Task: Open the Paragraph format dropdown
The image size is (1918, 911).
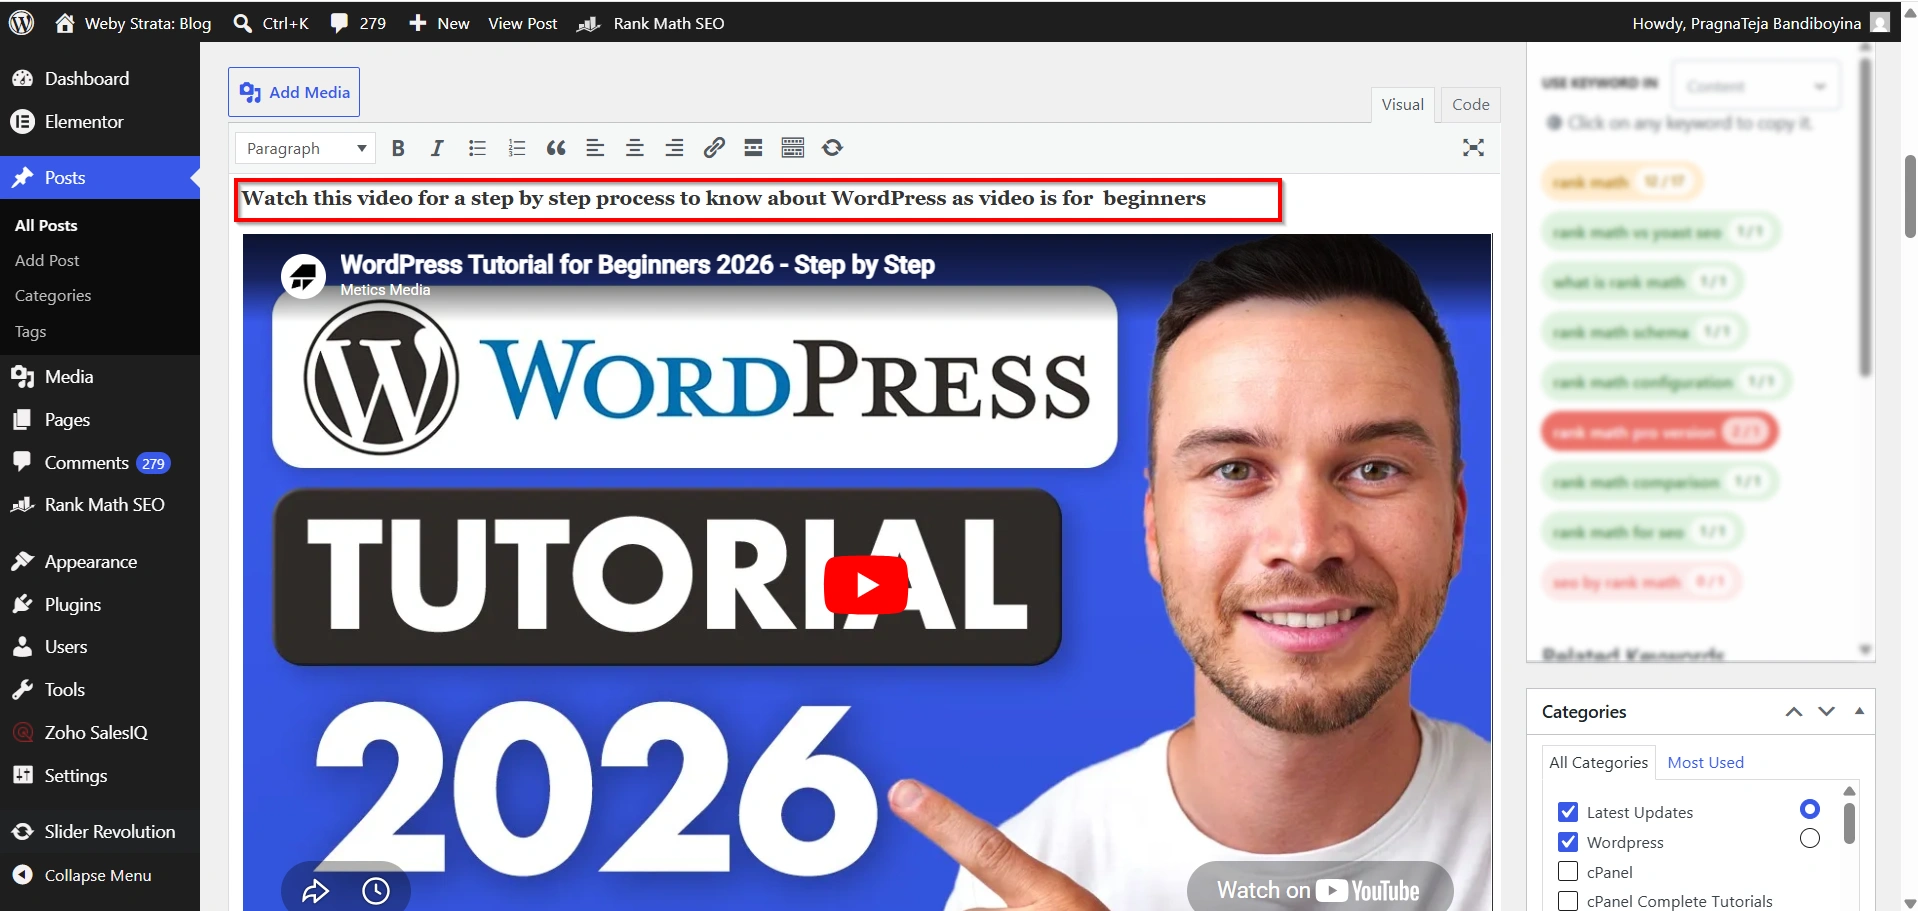Action: 305,148
